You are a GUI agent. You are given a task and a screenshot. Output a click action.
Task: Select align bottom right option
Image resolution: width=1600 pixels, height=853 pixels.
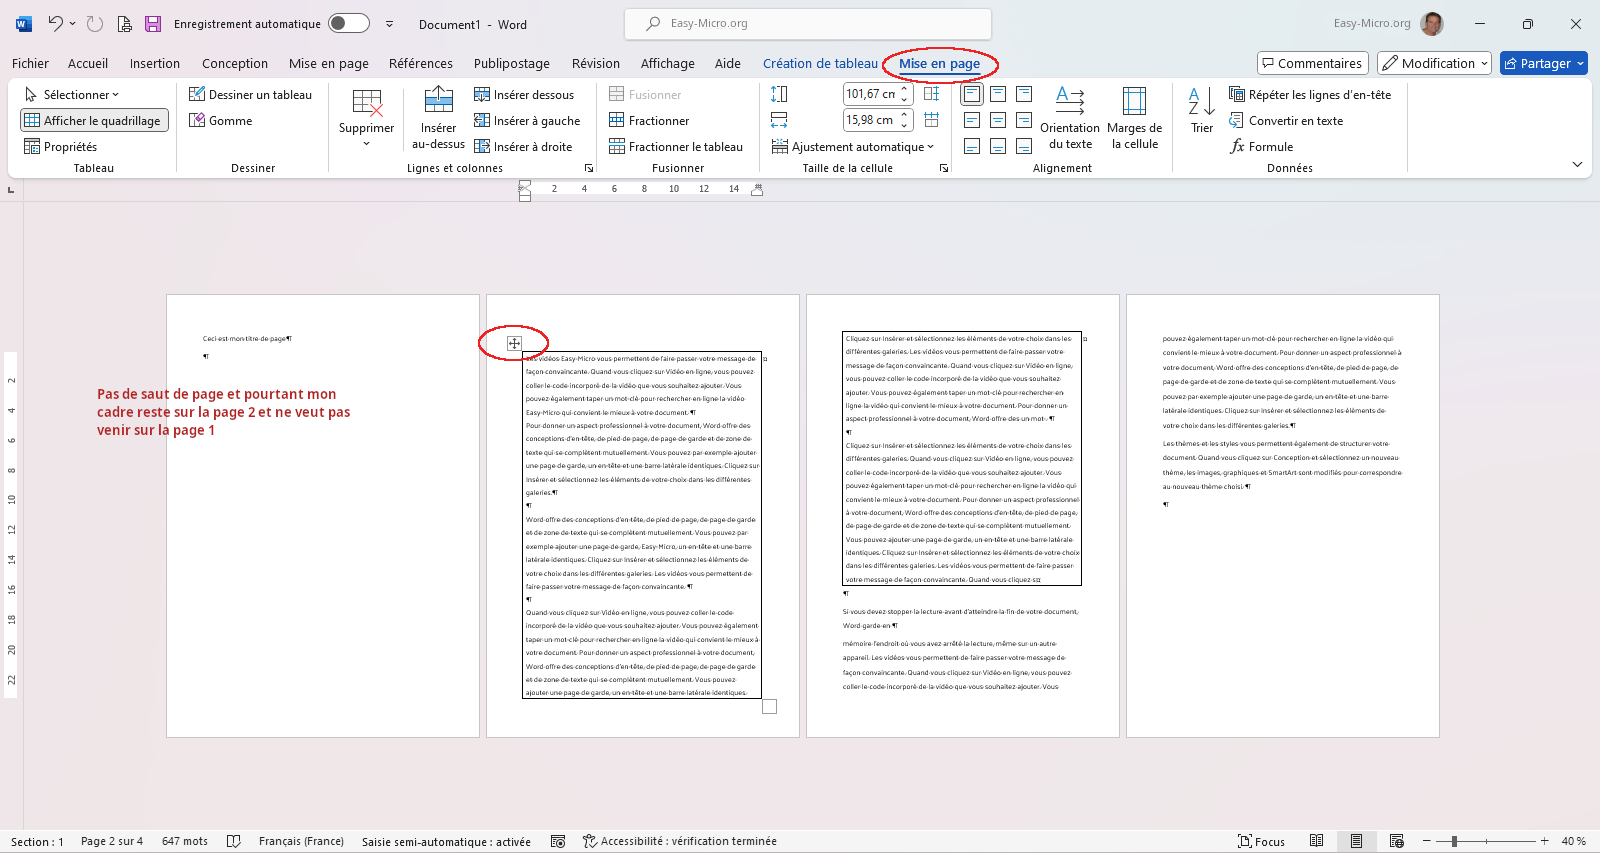tap(1024, 146)
